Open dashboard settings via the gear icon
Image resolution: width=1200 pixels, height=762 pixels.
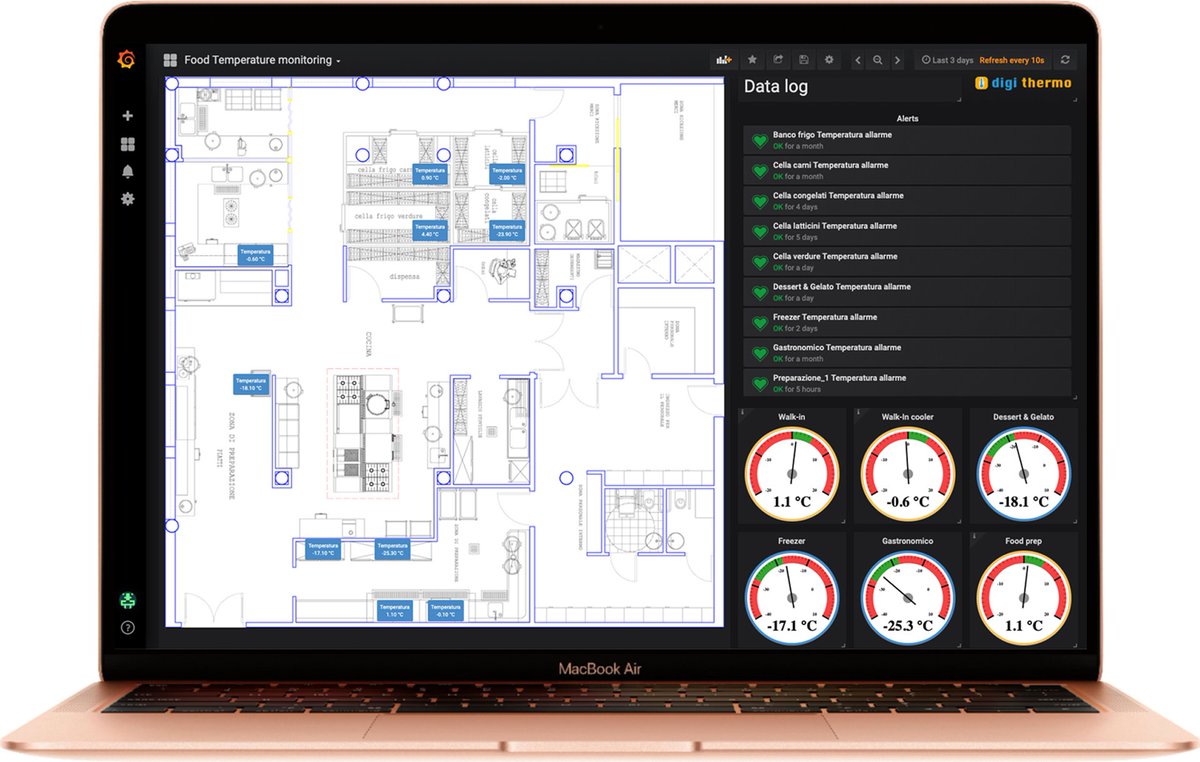click(x=829, y=59)
